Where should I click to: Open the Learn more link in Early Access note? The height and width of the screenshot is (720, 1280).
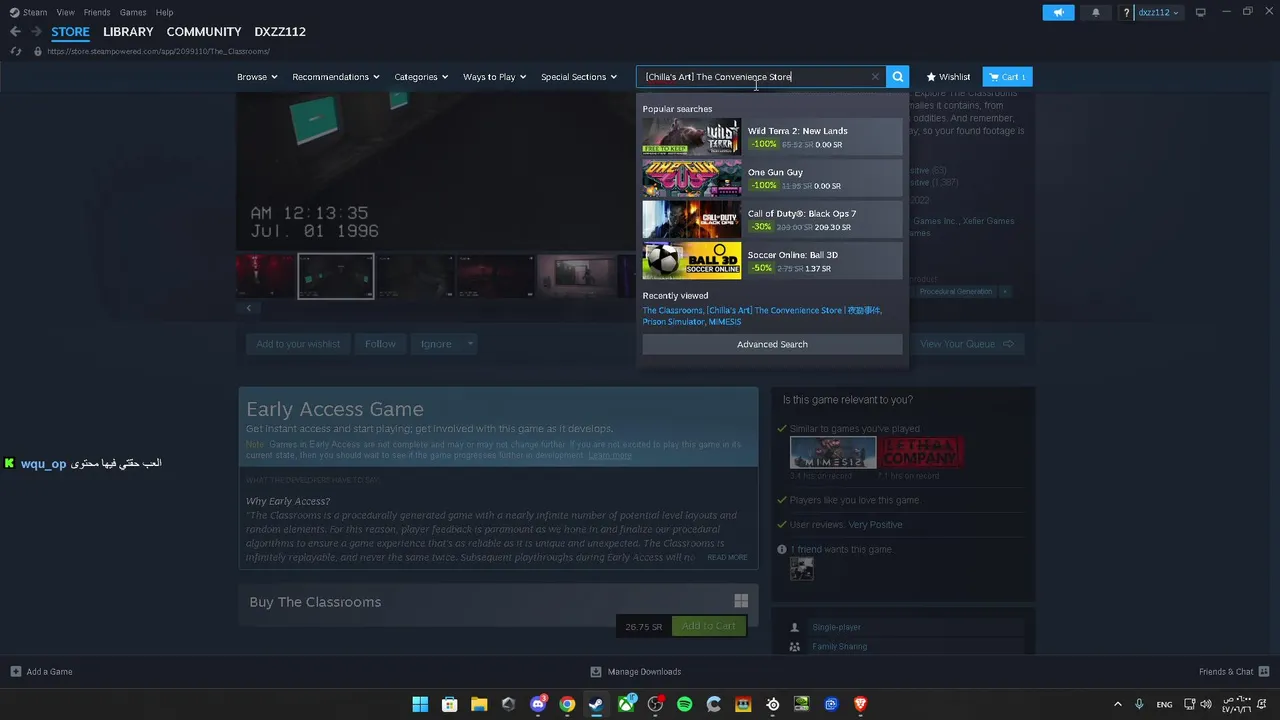(610, 455)
